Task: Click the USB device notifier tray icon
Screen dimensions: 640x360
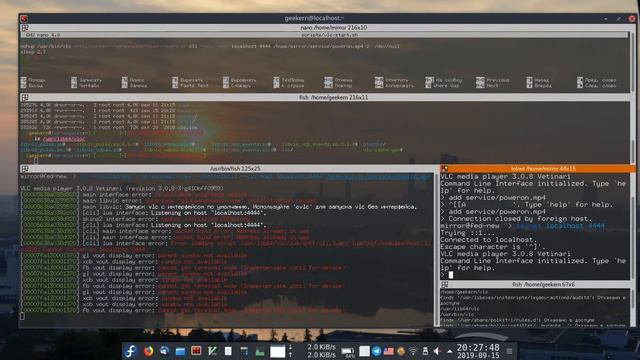Action: click(x=425, y=351)
